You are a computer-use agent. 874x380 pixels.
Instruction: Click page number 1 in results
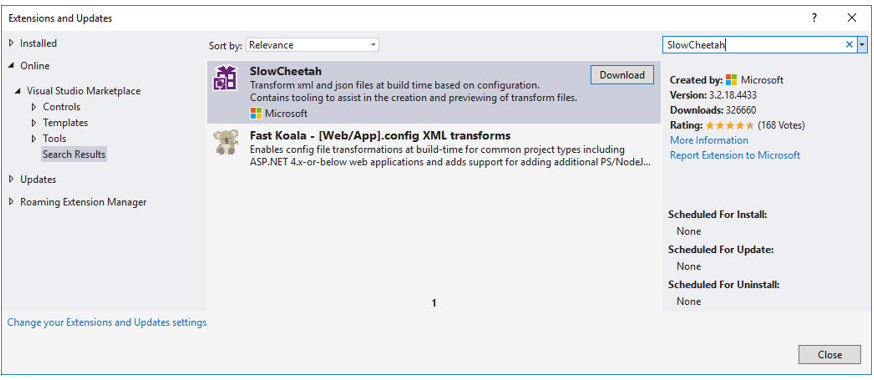click(434, 304)
